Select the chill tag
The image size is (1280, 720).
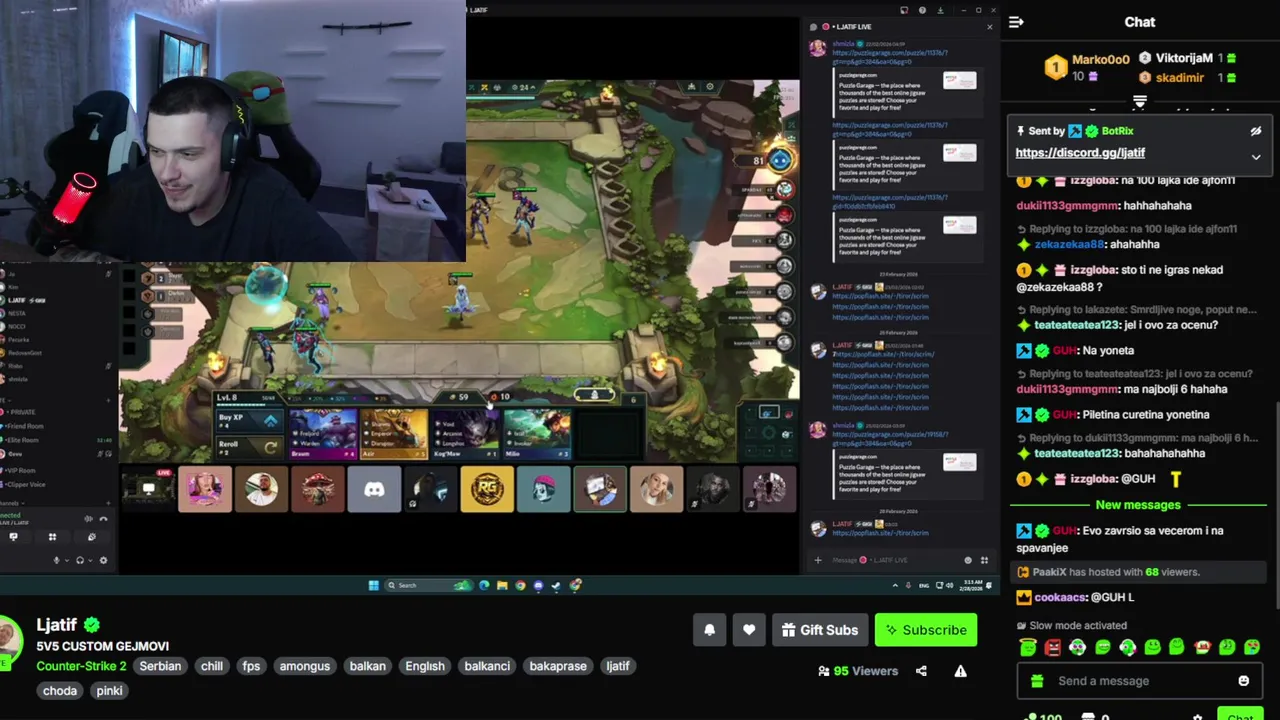click(212, 666)
